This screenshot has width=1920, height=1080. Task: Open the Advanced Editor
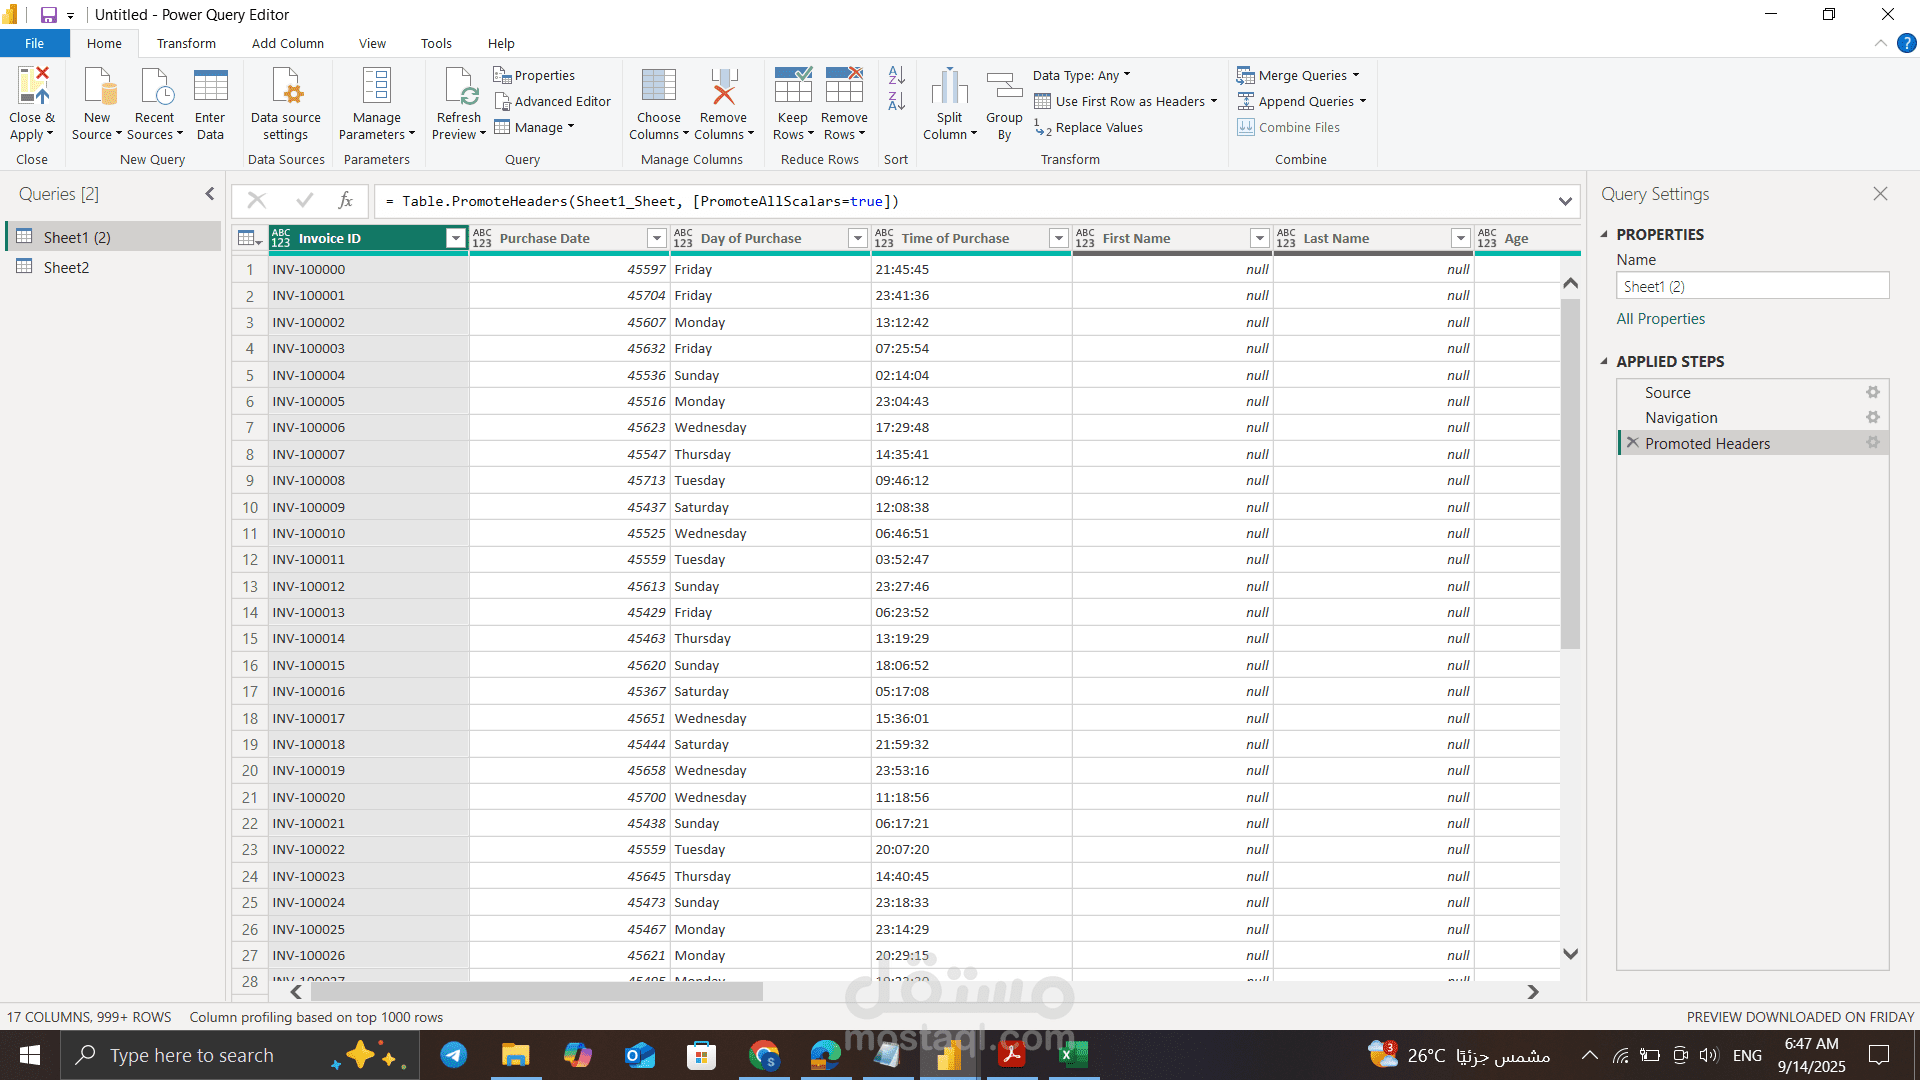pyautogui.click(x=552, y=101)
